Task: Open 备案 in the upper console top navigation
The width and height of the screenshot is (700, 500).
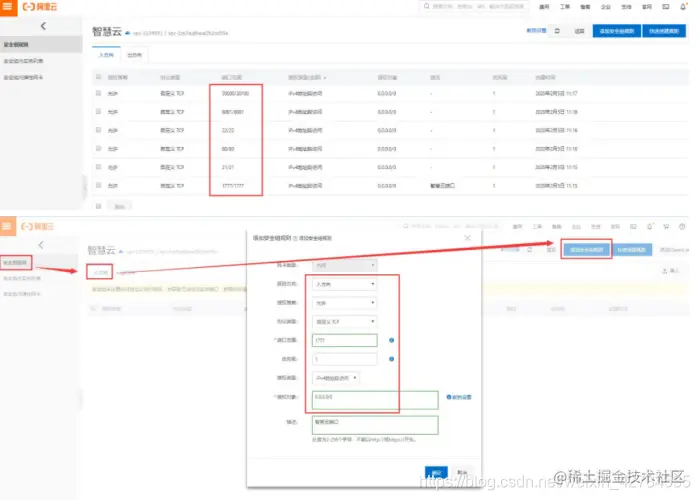Action: point(585,7)
